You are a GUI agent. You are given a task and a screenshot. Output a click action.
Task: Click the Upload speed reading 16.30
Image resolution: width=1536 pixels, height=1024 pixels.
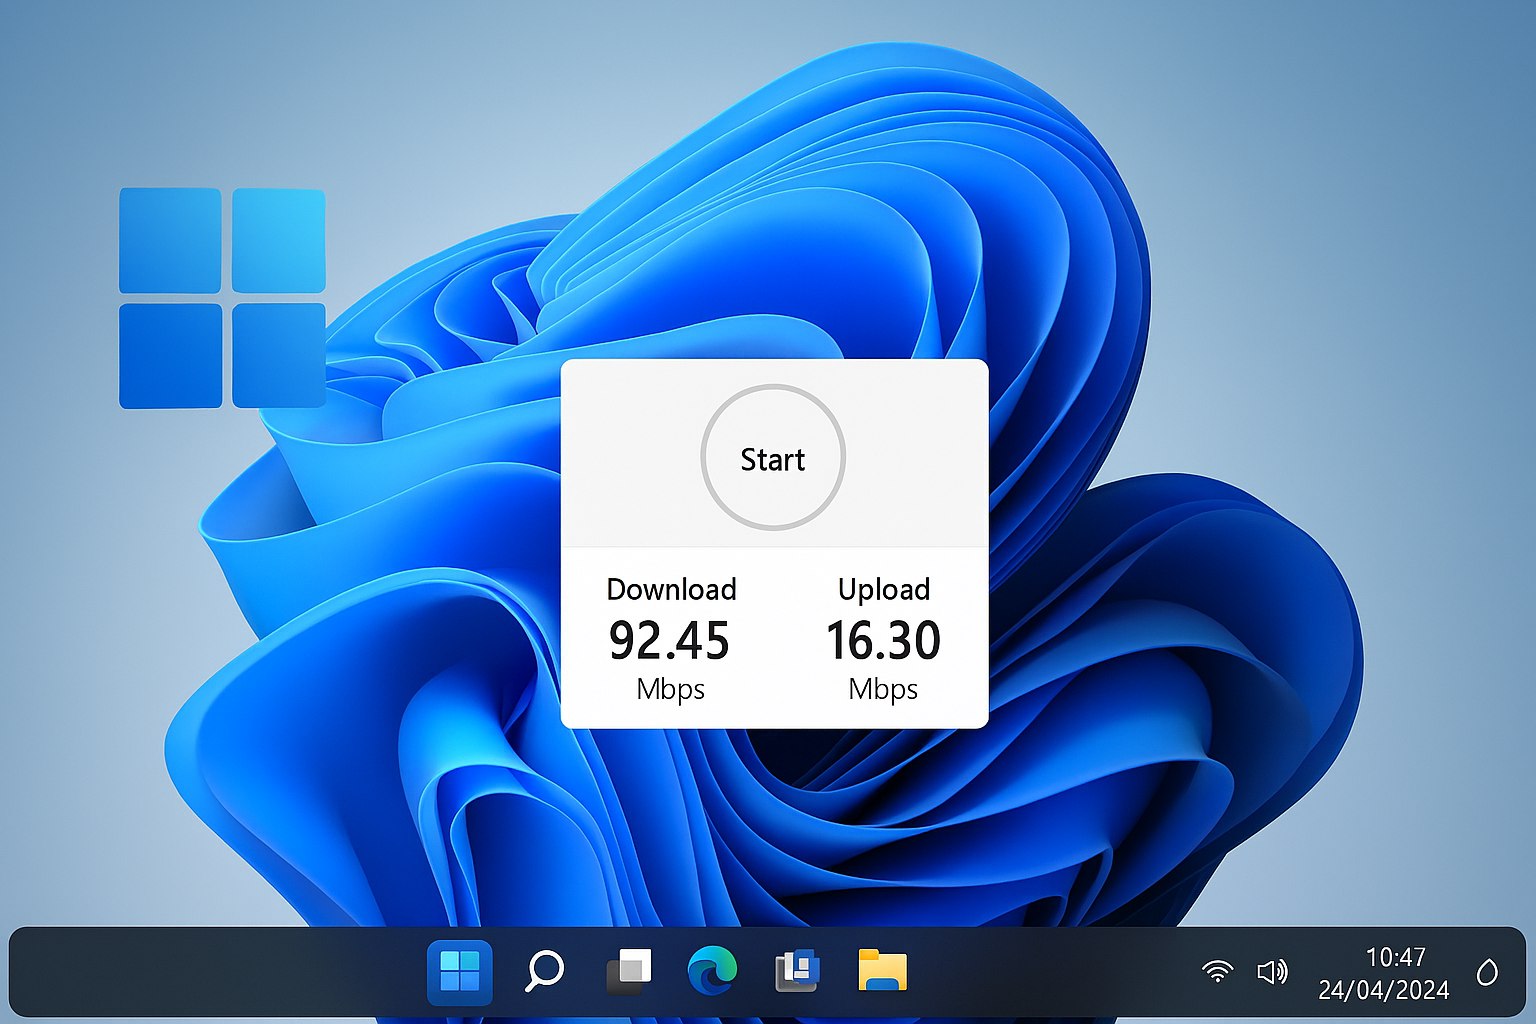pyautogui.click(x=884, y=641)
